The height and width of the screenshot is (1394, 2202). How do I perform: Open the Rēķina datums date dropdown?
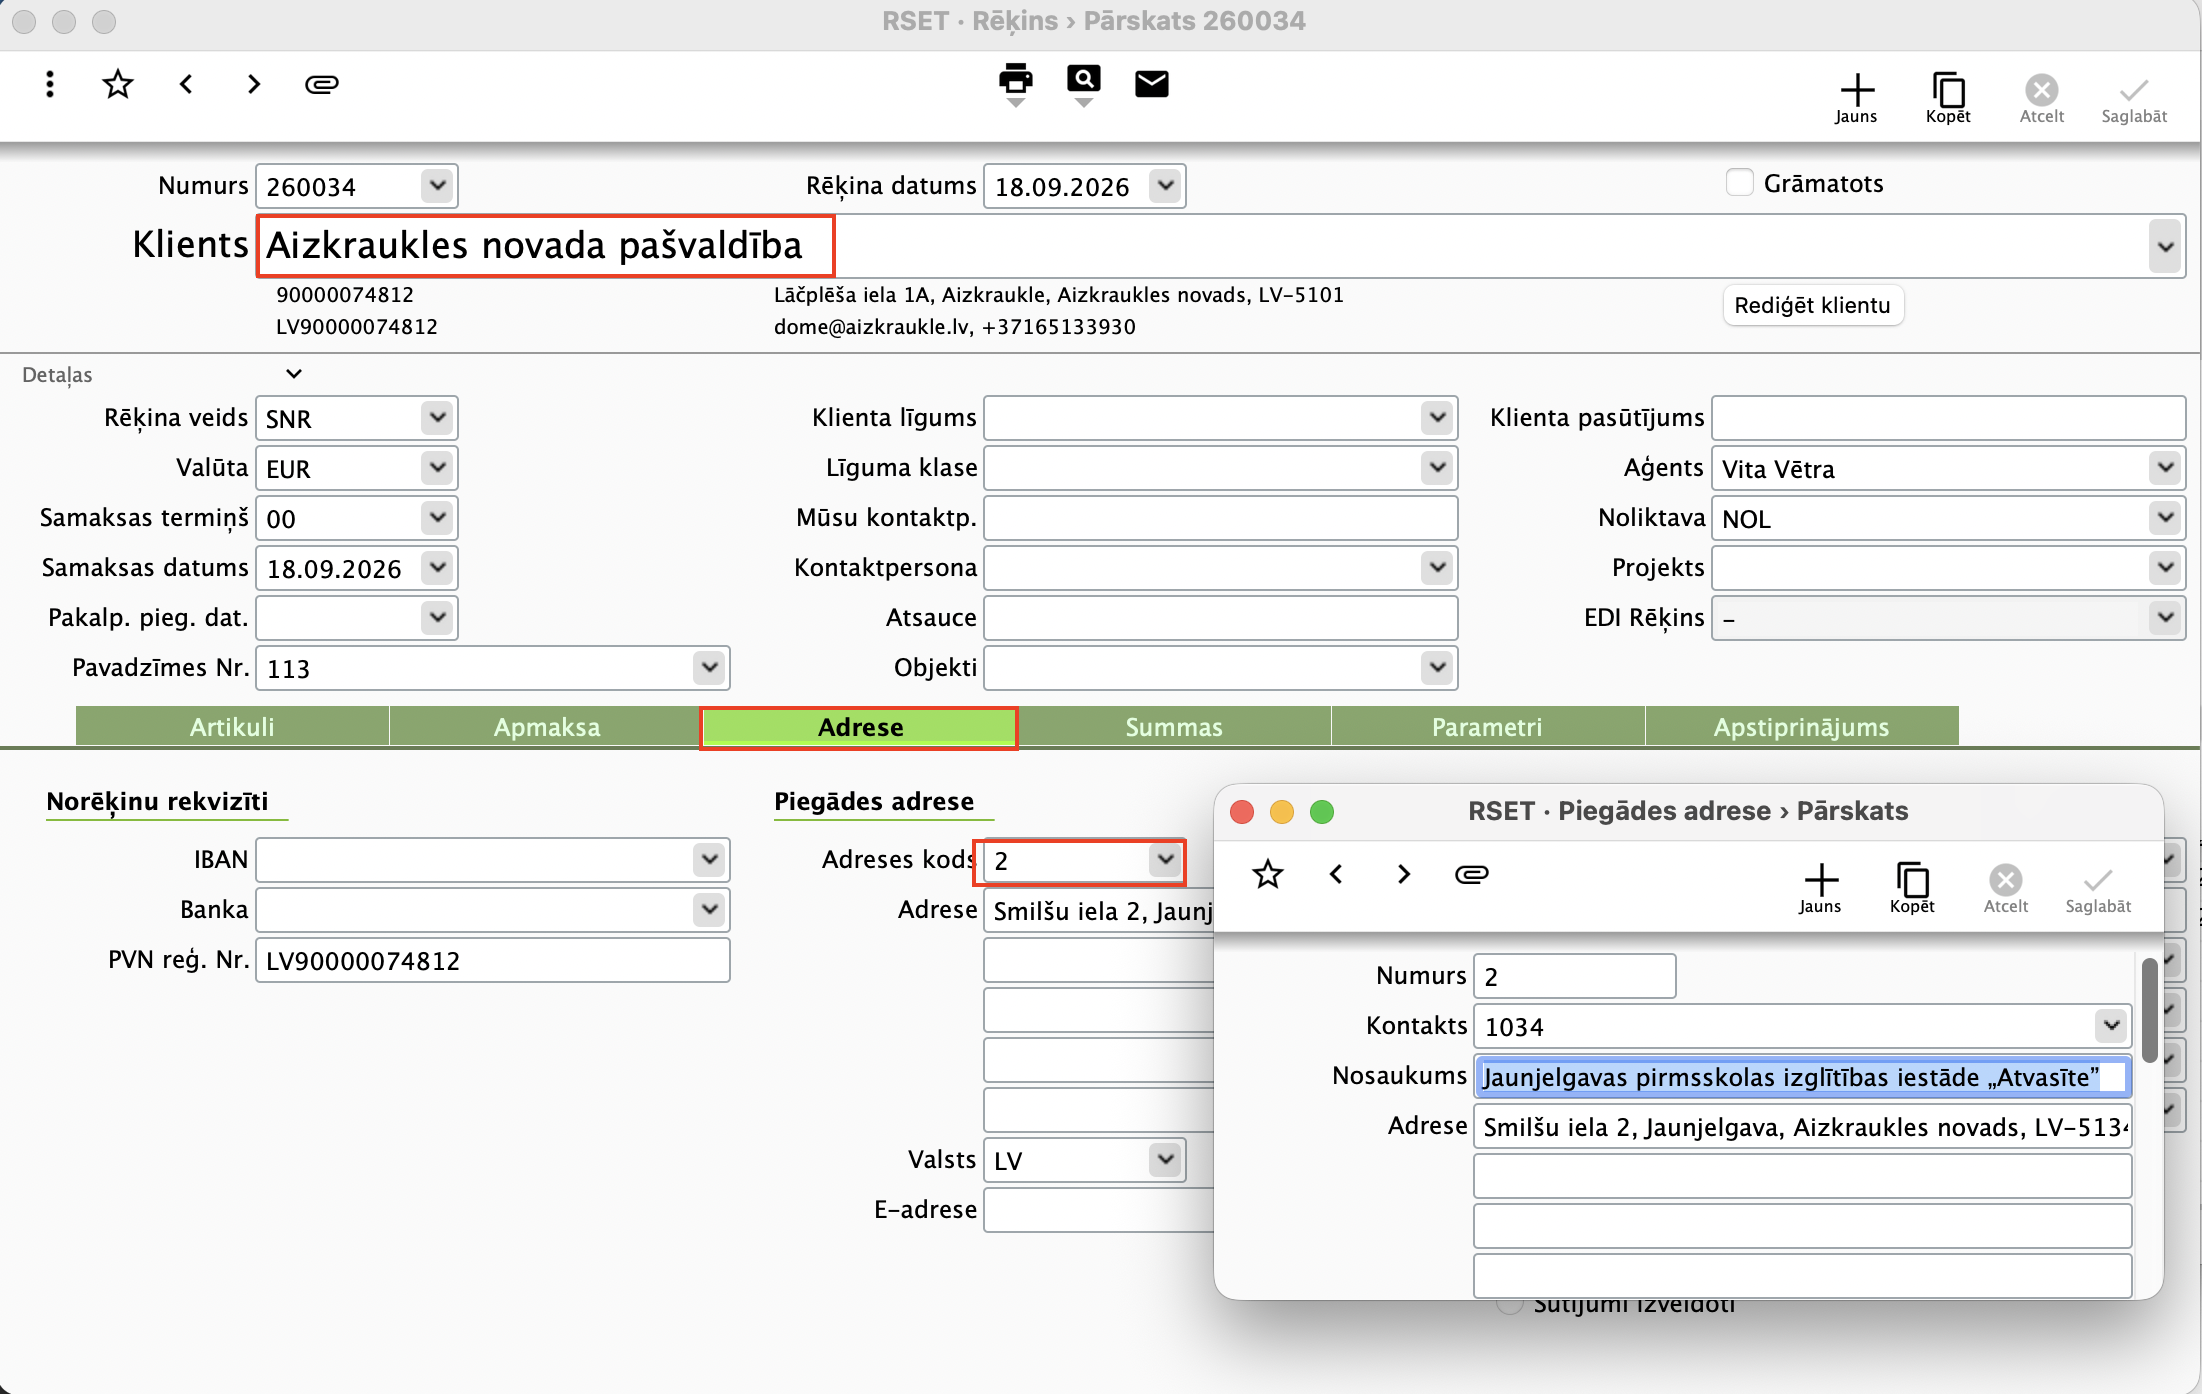[1165, 186]
